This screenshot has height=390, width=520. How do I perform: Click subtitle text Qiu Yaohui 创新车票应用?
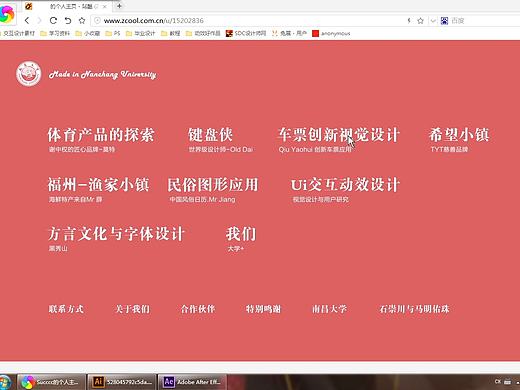click(315, 149)
